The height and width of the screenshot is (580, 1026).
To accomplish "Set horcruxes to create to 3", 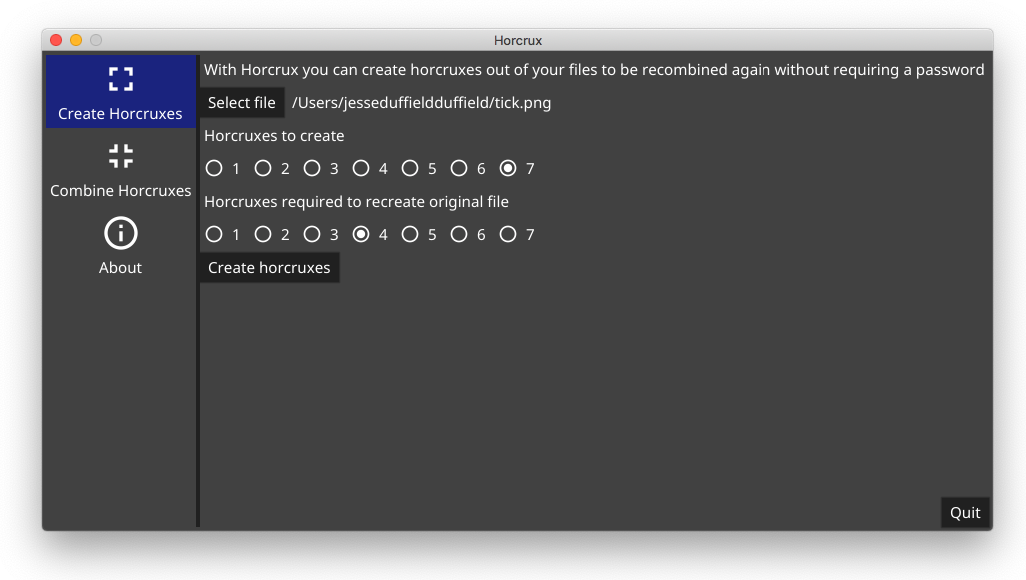I will pos(312,168).
